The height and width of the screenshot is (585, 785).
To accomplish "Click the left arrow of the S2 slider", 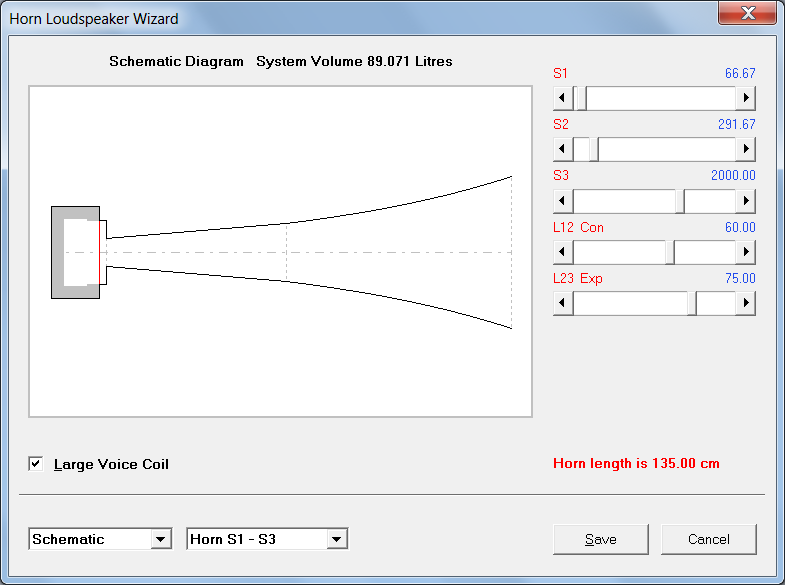I will [563, 149].
